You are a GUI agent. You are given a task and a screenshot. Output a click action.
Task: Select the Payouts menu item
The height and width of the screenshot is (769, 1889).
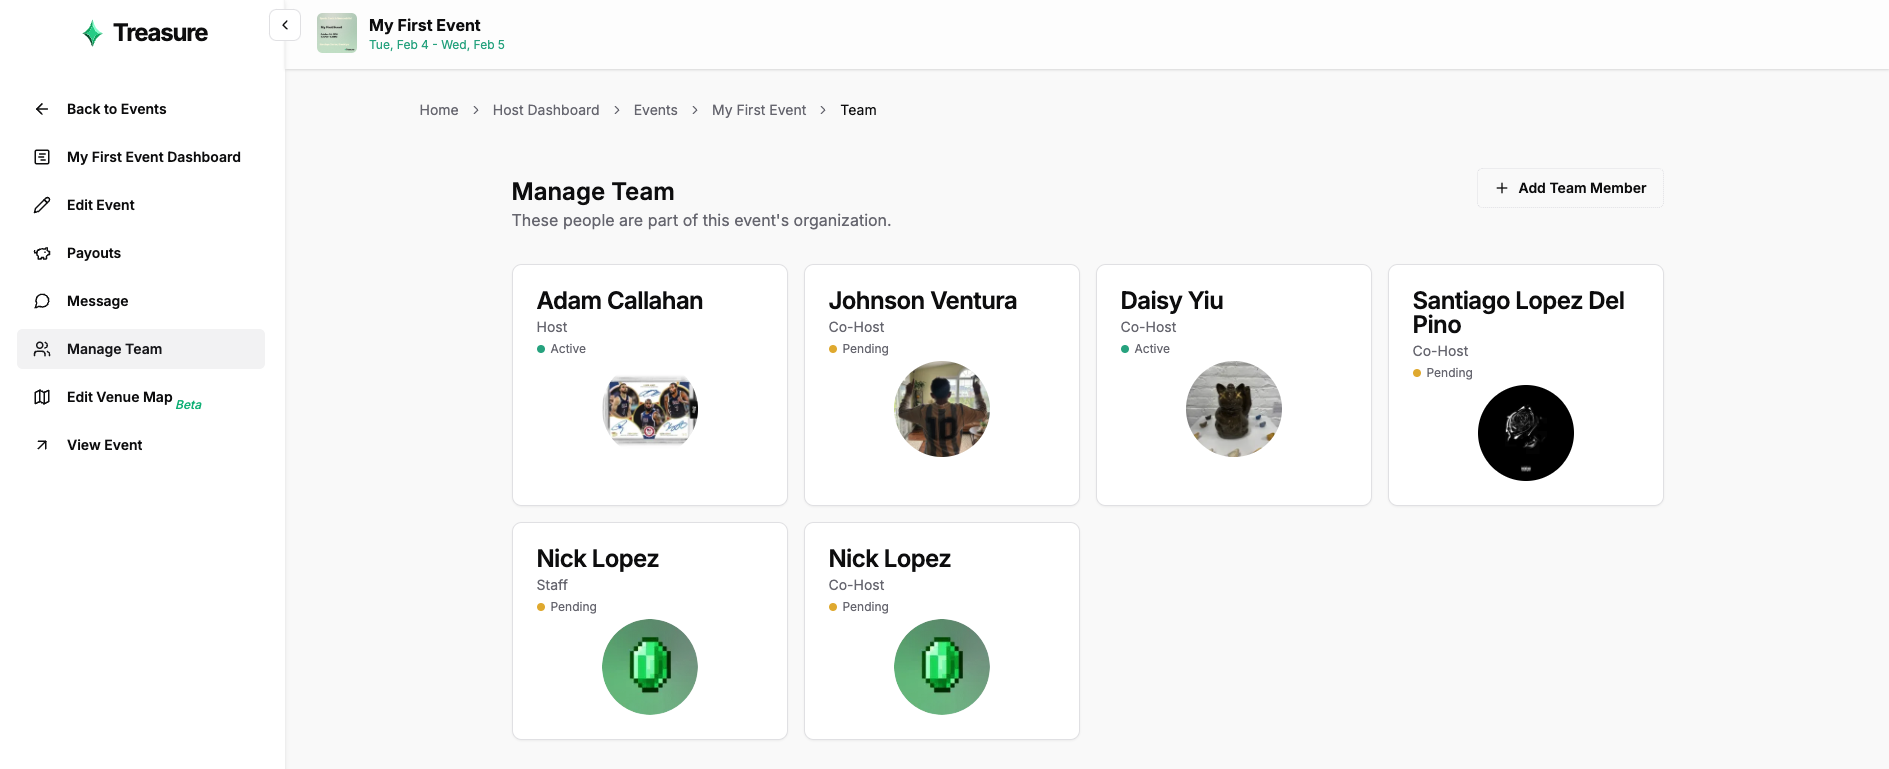pos(141,253)
